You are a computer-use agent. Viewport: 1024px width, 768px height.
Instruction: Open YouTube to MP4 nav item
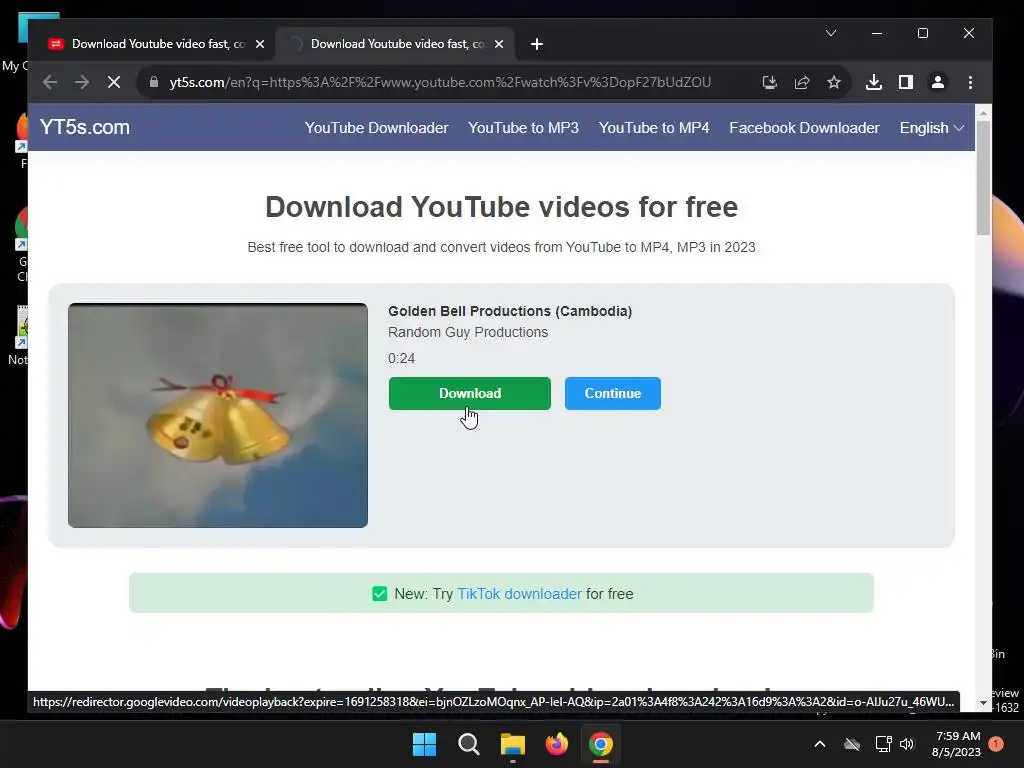coord(654,128)
